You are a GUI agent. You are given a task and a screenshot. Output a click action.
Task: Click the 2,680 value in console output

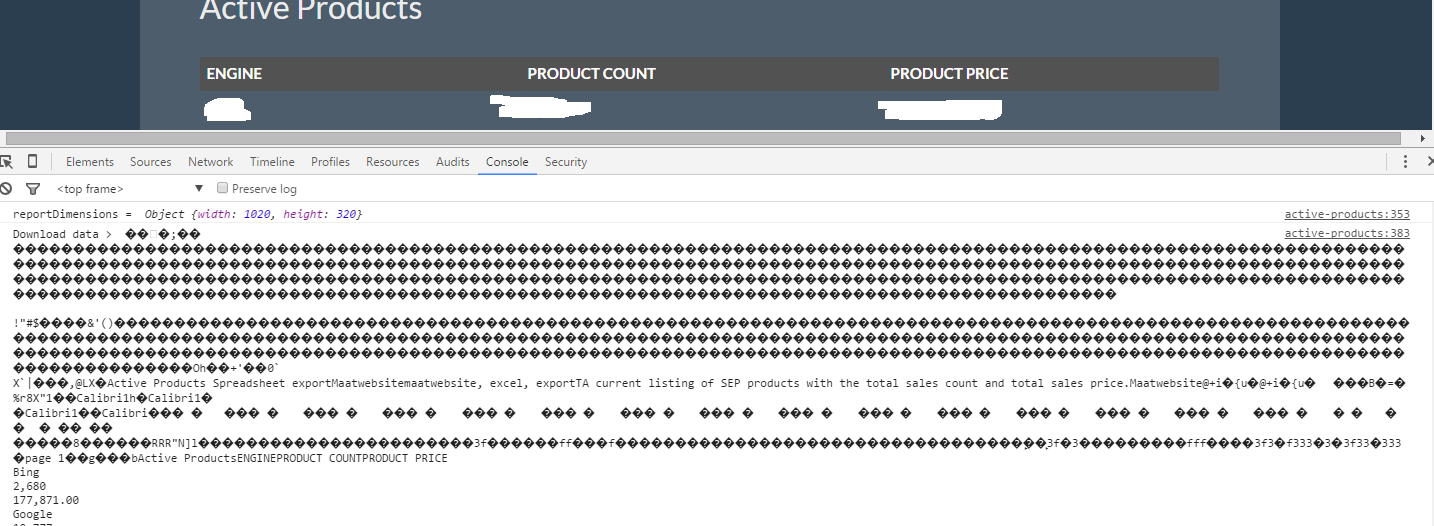click(29, 486)
